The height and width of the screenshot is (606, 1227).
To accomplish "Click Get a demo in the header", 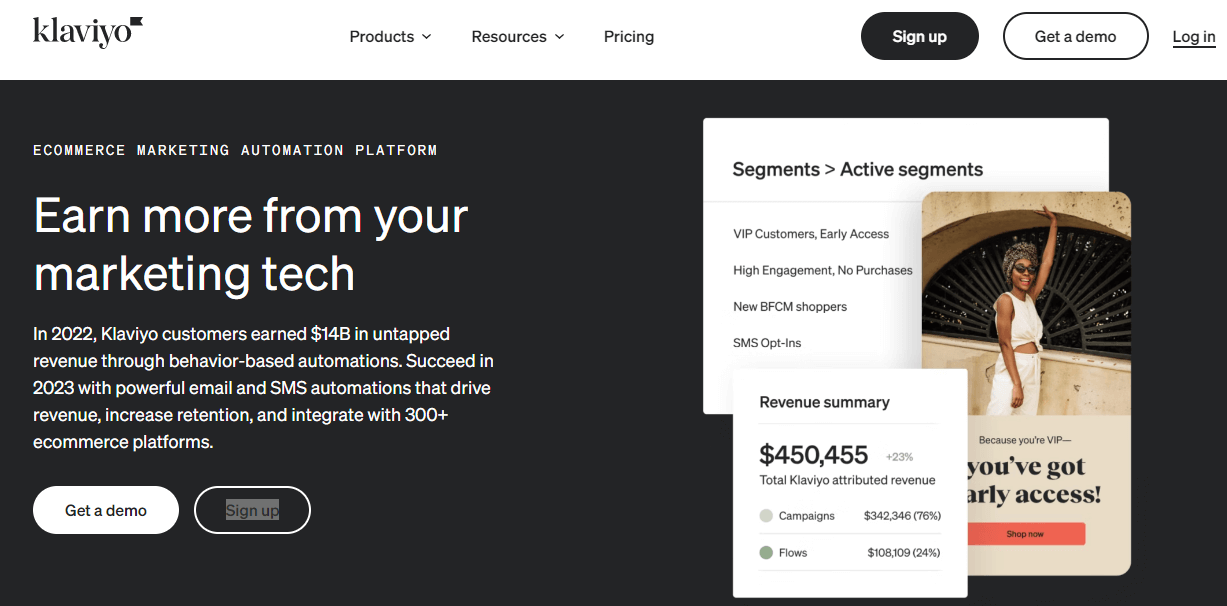I will point(1075,36).
